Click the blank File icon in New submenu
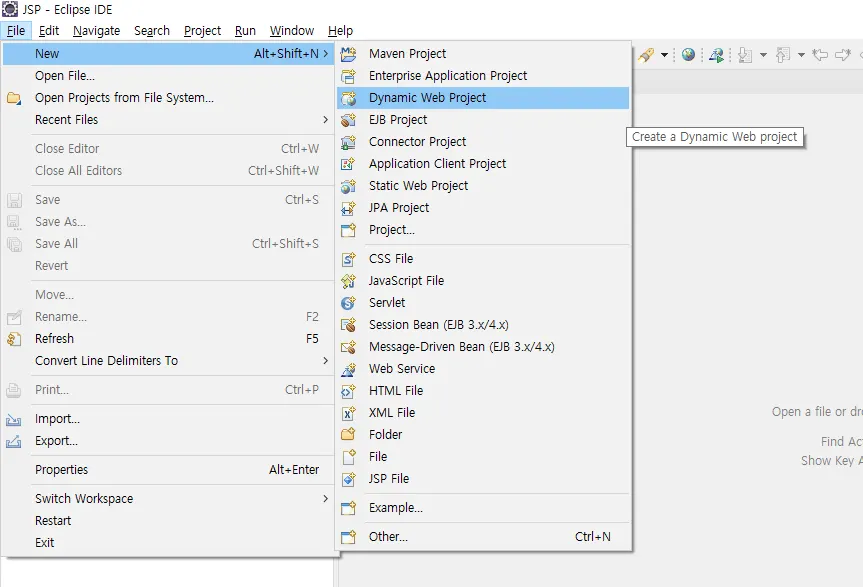The image size is (863, 587). click(x=348, y=457)
